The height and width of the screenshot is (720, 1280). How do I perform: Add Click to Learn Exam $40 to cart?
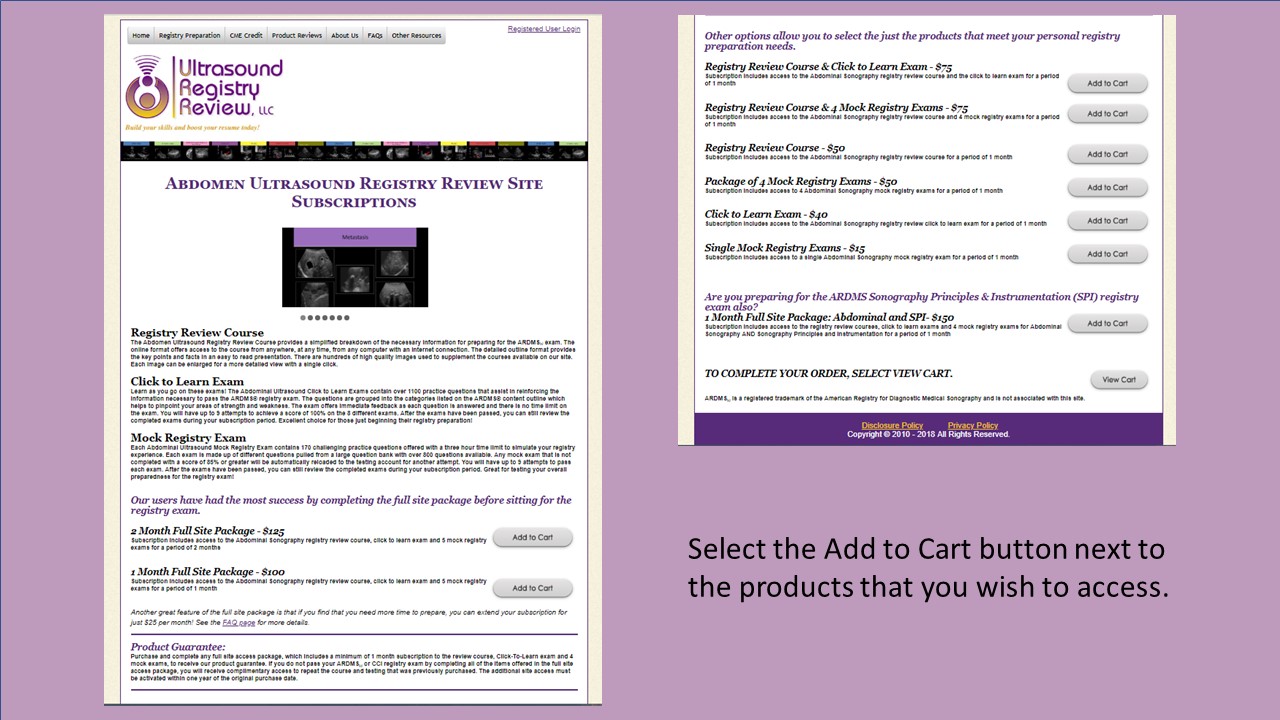1108,221
